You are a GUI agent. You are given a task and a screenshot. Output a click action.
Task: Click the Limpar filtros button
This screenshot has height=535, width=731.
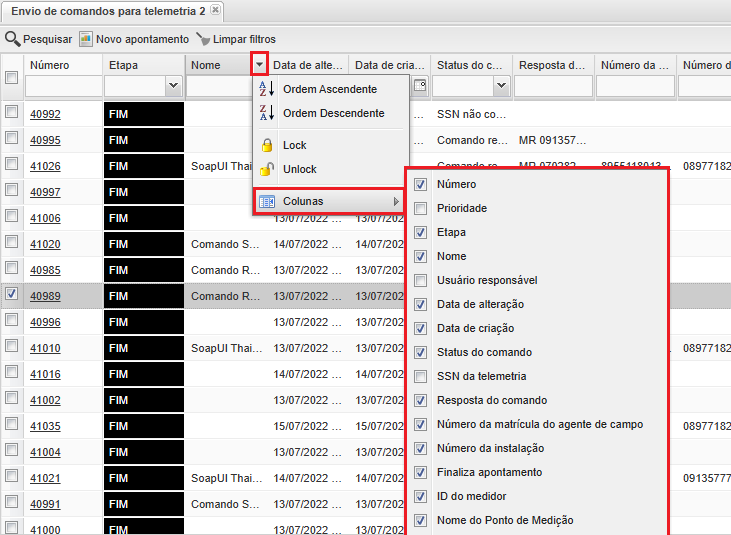click(236, 39)
